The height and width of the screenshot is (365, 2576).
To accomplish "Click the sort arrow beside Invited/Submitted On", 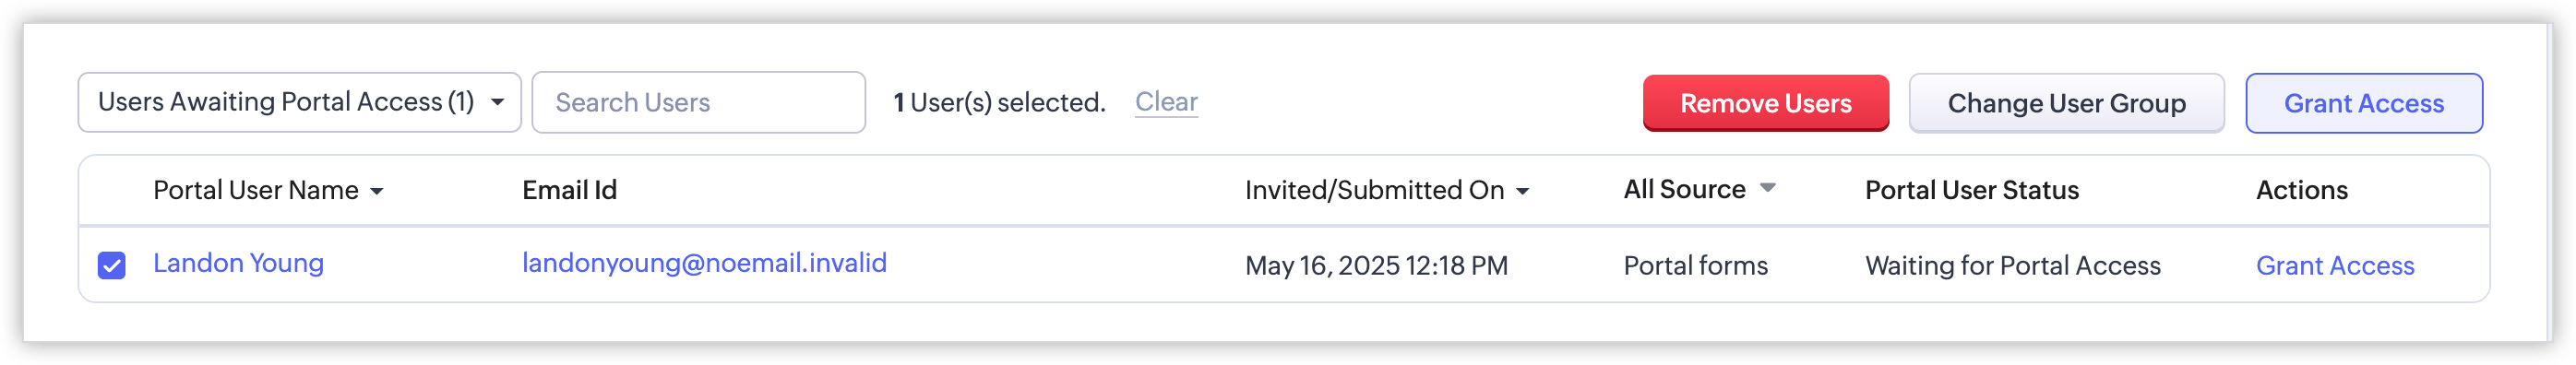I will click(x=1522, y=191).
